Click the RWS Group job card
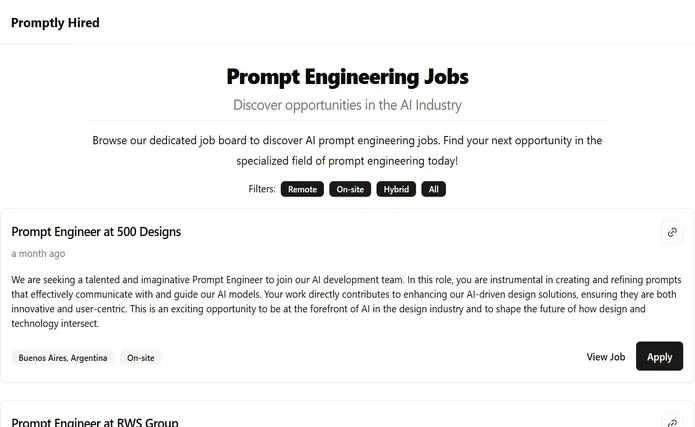695x427 pixels. coord(348,414)
